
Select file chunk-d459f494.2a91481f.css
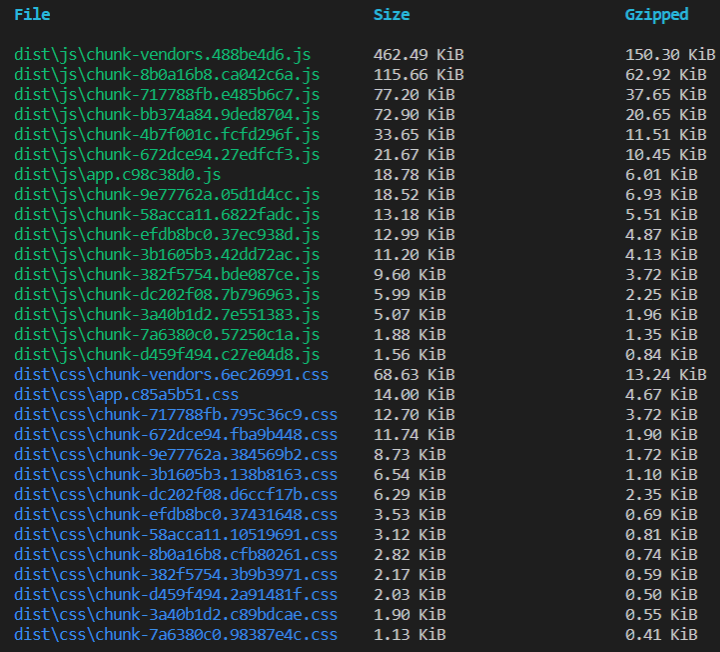176,594
